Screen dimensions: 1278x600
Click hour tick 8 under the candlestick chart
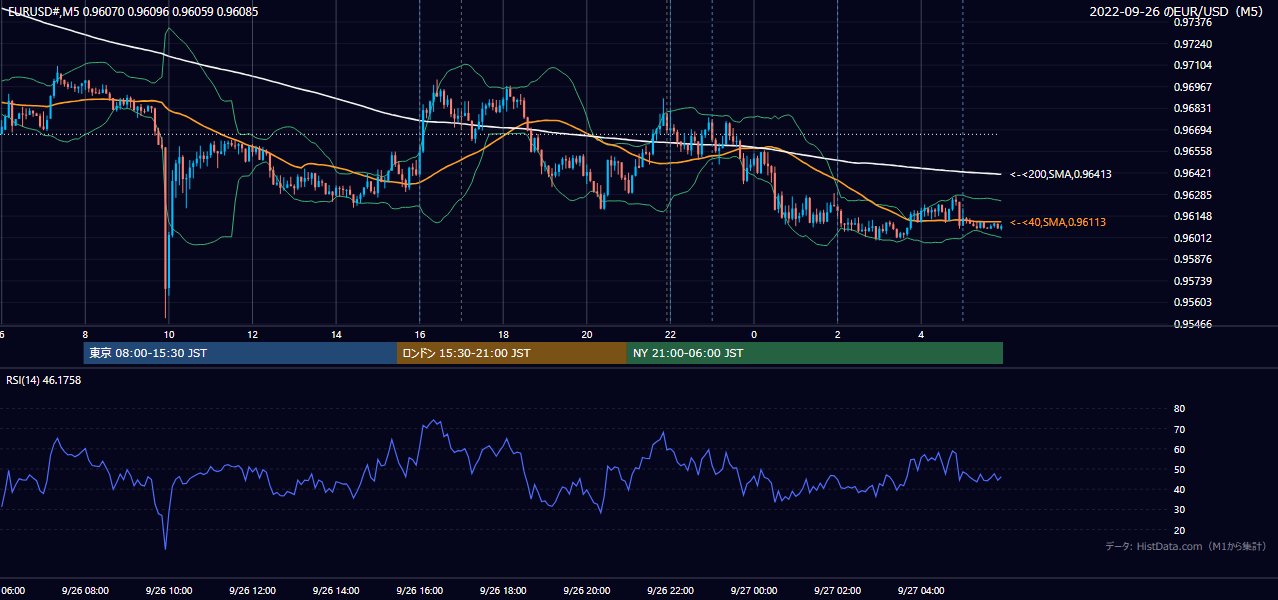click(x=85, y=334)
